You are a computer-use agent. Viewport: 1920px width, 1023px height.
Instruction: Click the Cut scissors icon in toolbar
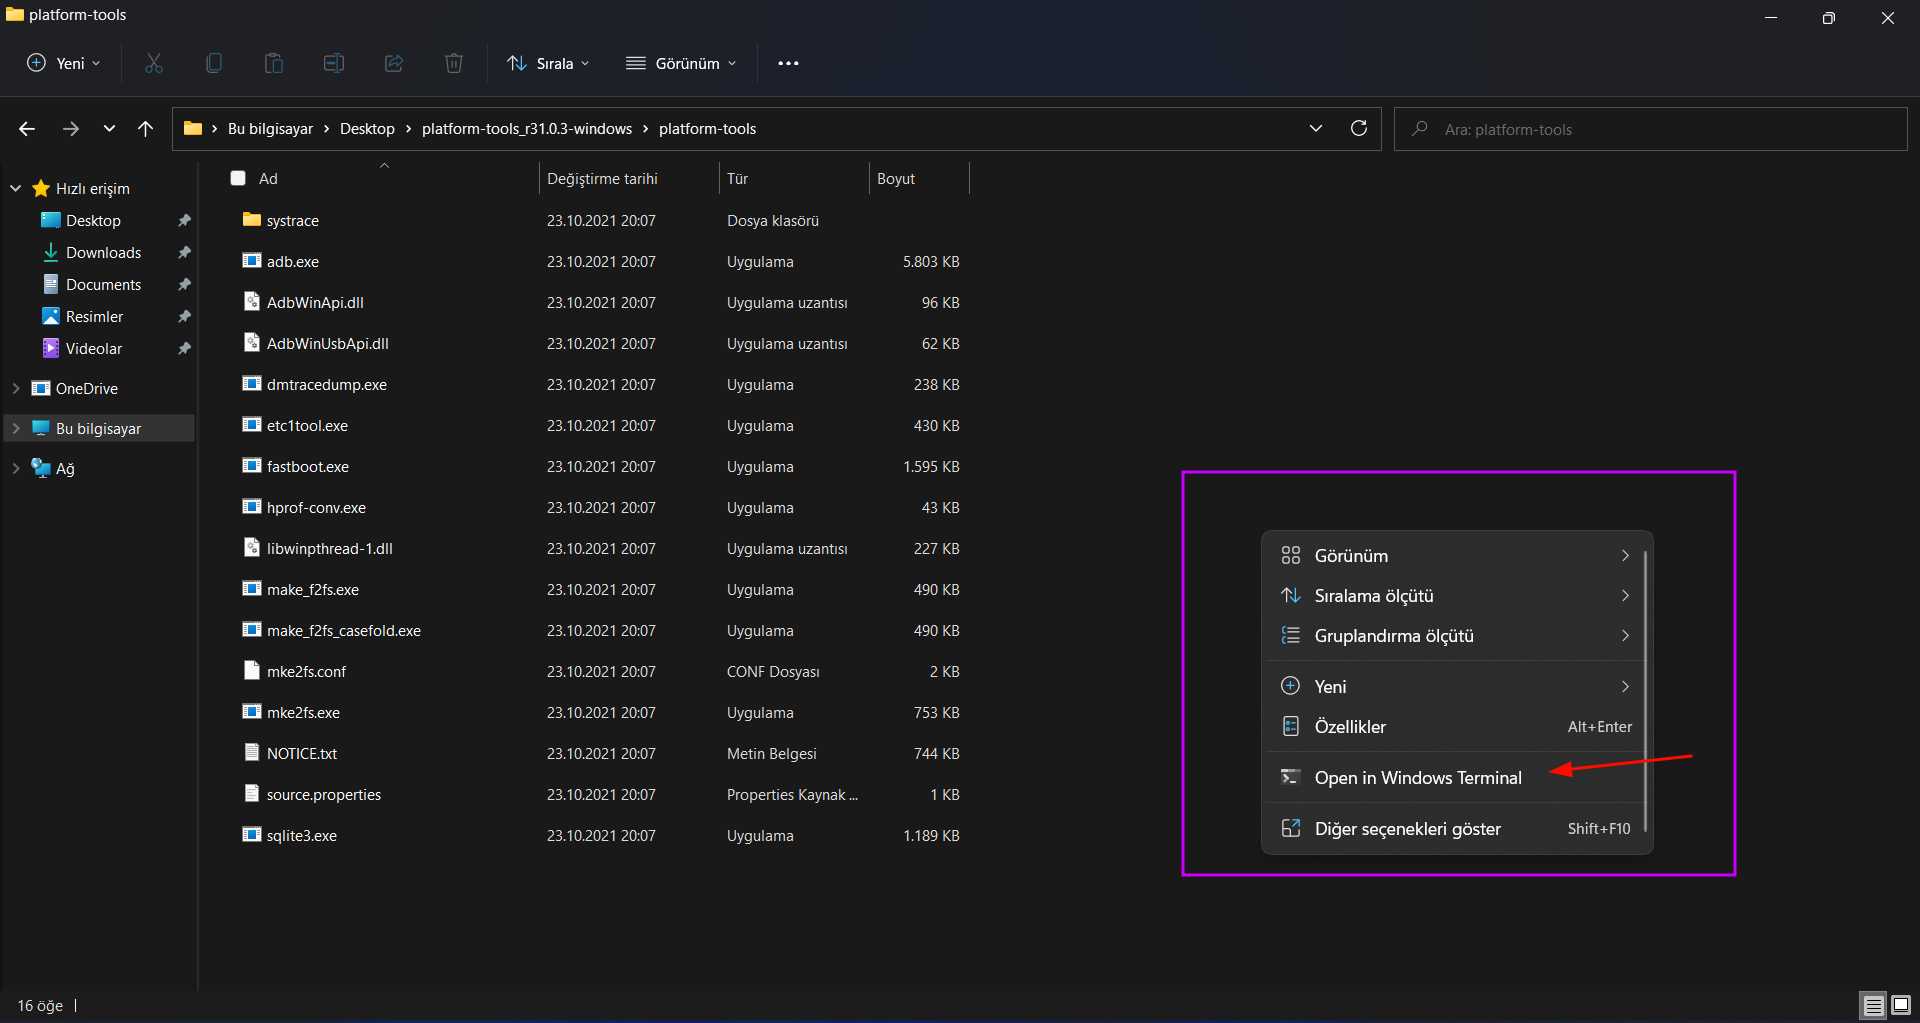click(x=154, y=63)
